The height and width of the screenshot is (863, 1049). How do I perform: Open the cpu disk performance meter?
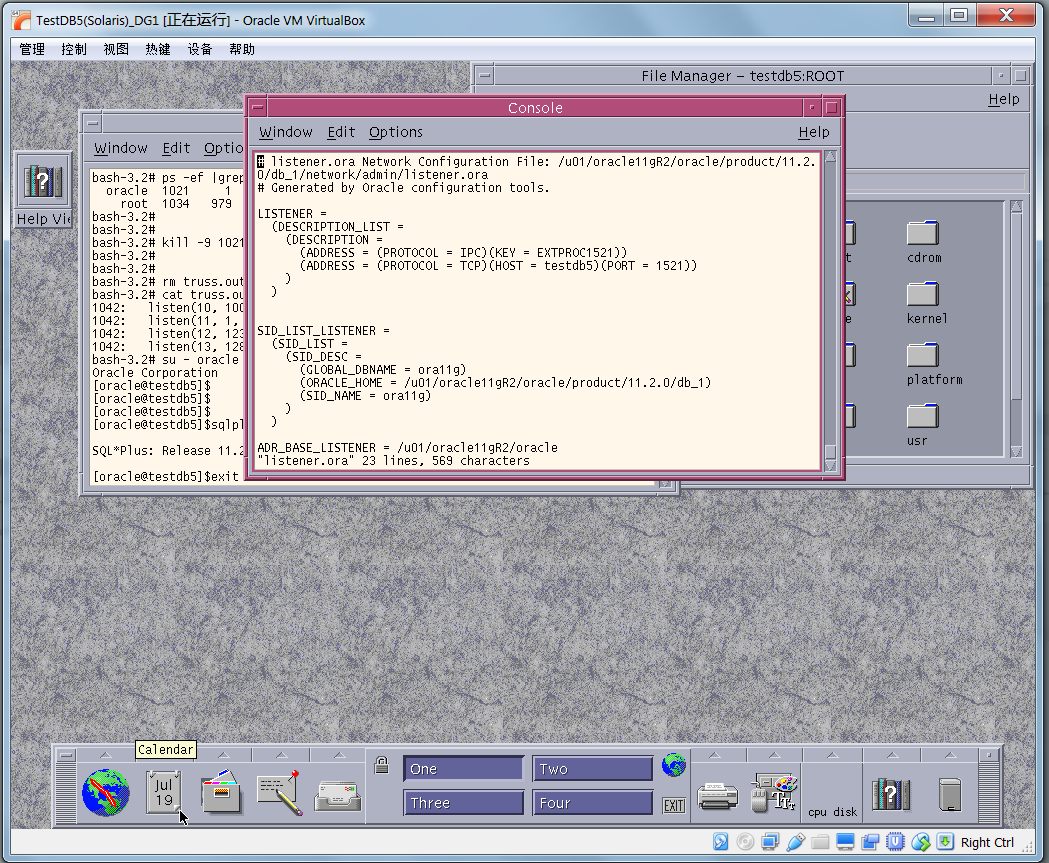[x=832, y=811]
